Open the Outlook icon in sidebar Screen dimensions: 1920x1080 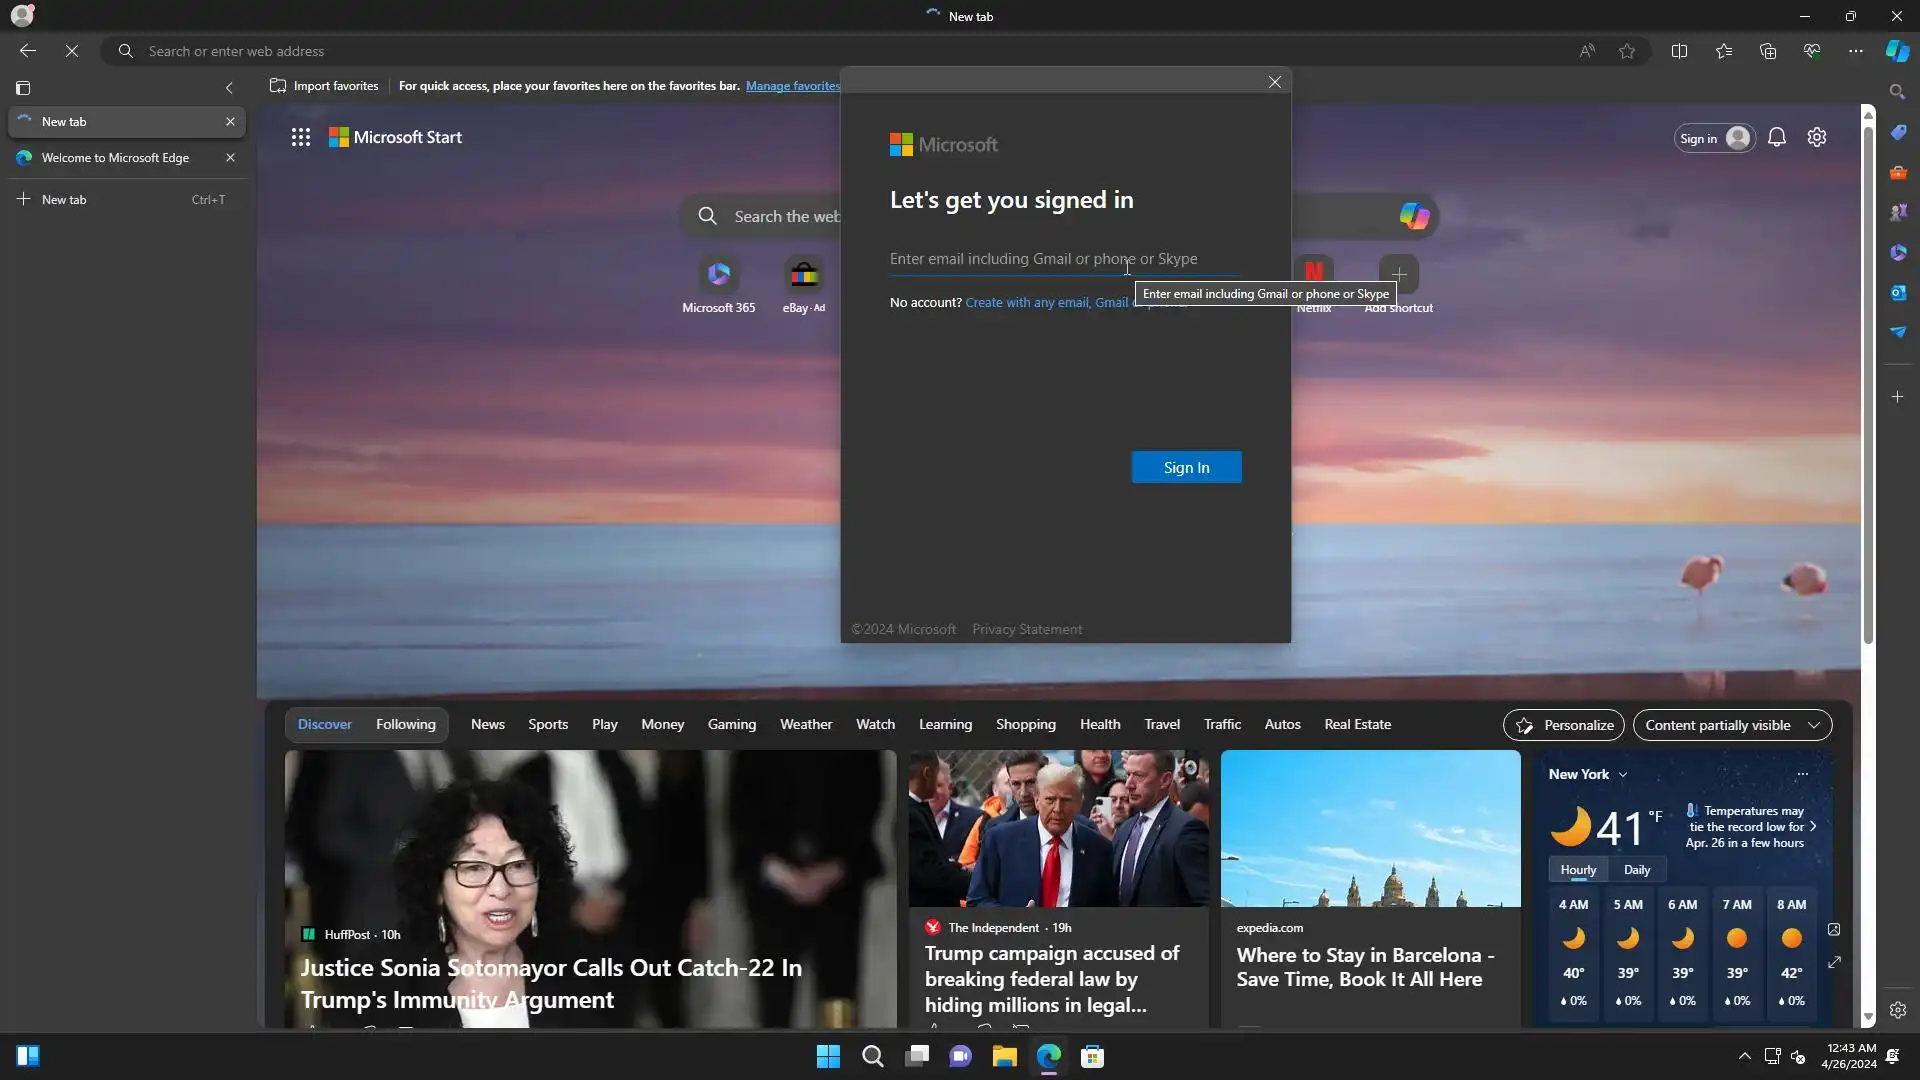(x=1897, y=292)
